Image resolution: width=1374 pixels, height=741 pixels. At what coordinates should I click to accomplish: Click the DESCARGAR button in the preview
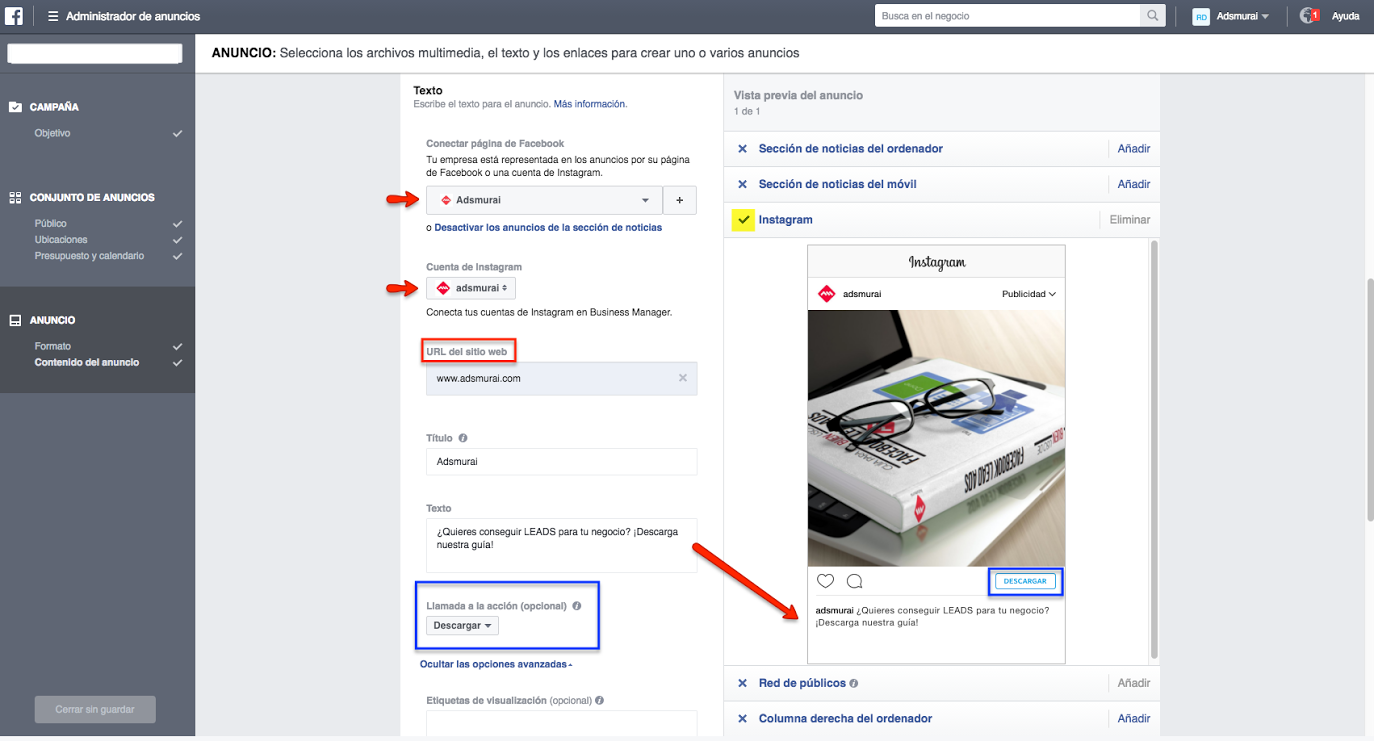point(1024,580)
